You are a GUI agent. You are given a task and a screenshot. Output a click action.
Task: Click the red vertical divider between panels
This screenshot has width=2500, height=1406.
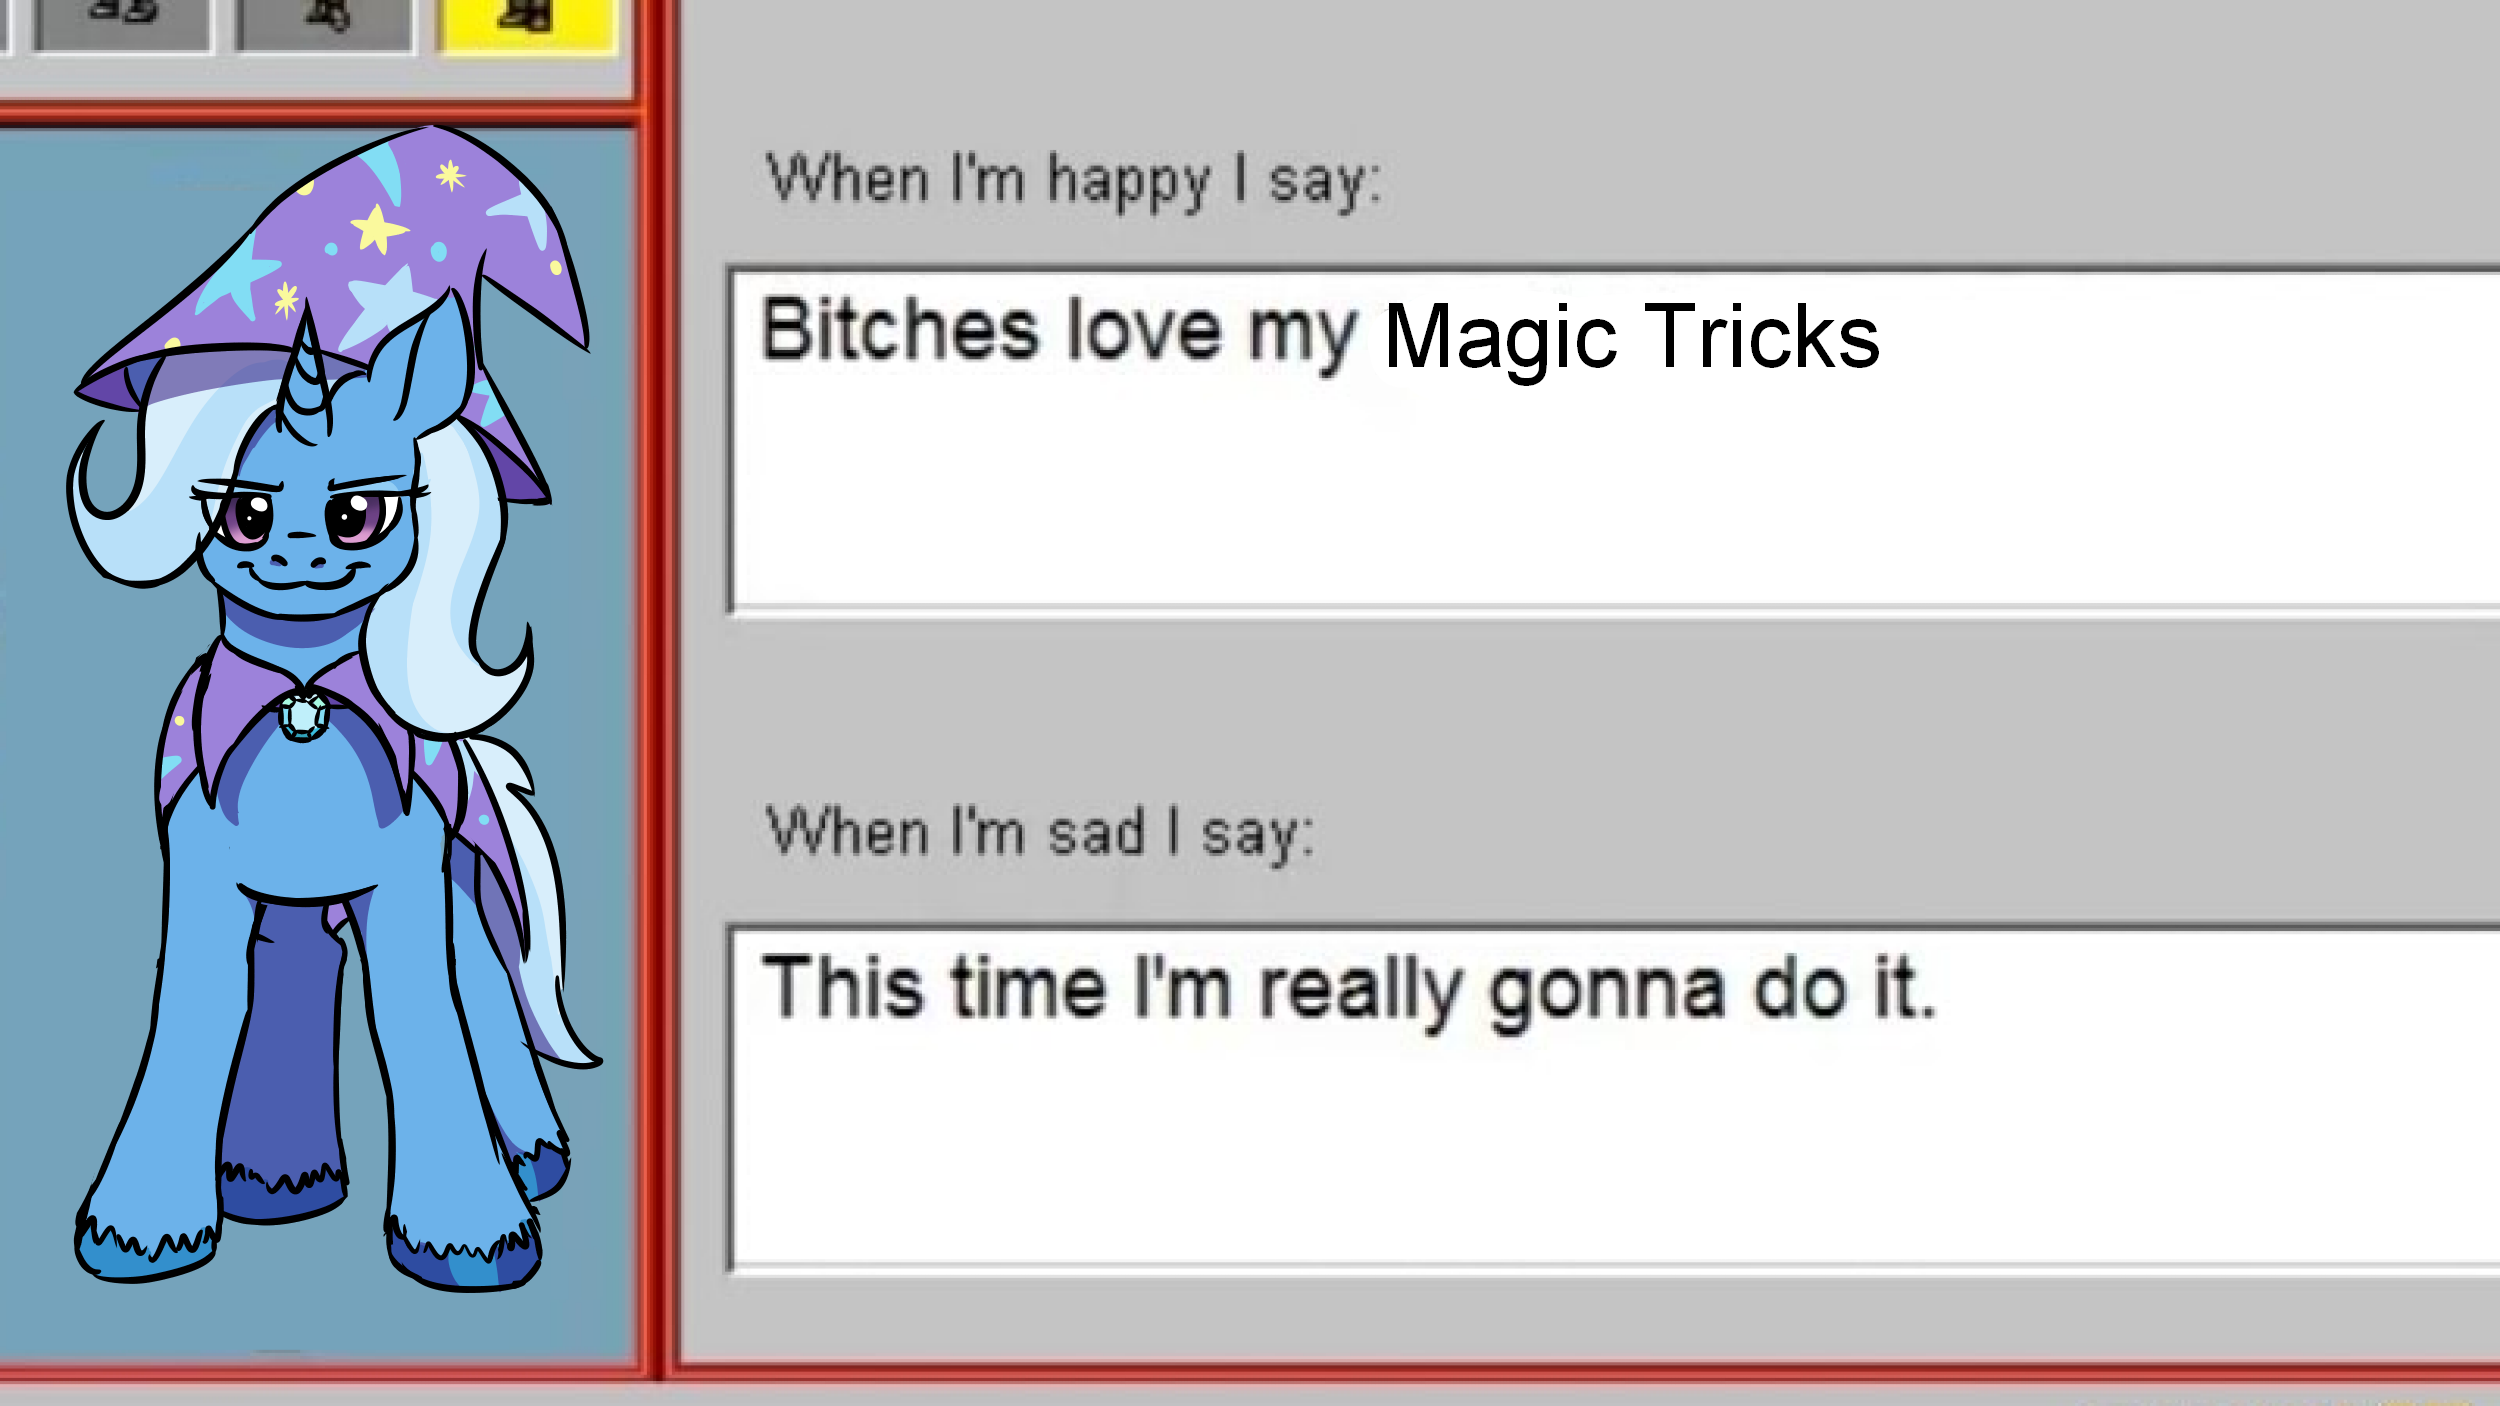click(658, 690)
